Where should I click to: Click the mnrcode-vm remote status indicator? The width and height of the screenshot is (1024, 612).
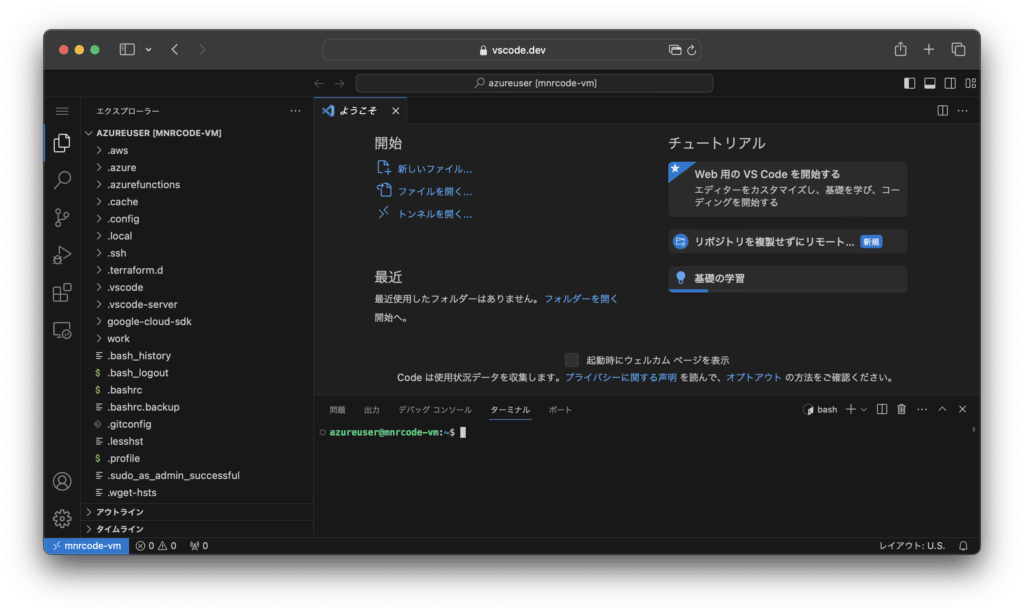87,545
